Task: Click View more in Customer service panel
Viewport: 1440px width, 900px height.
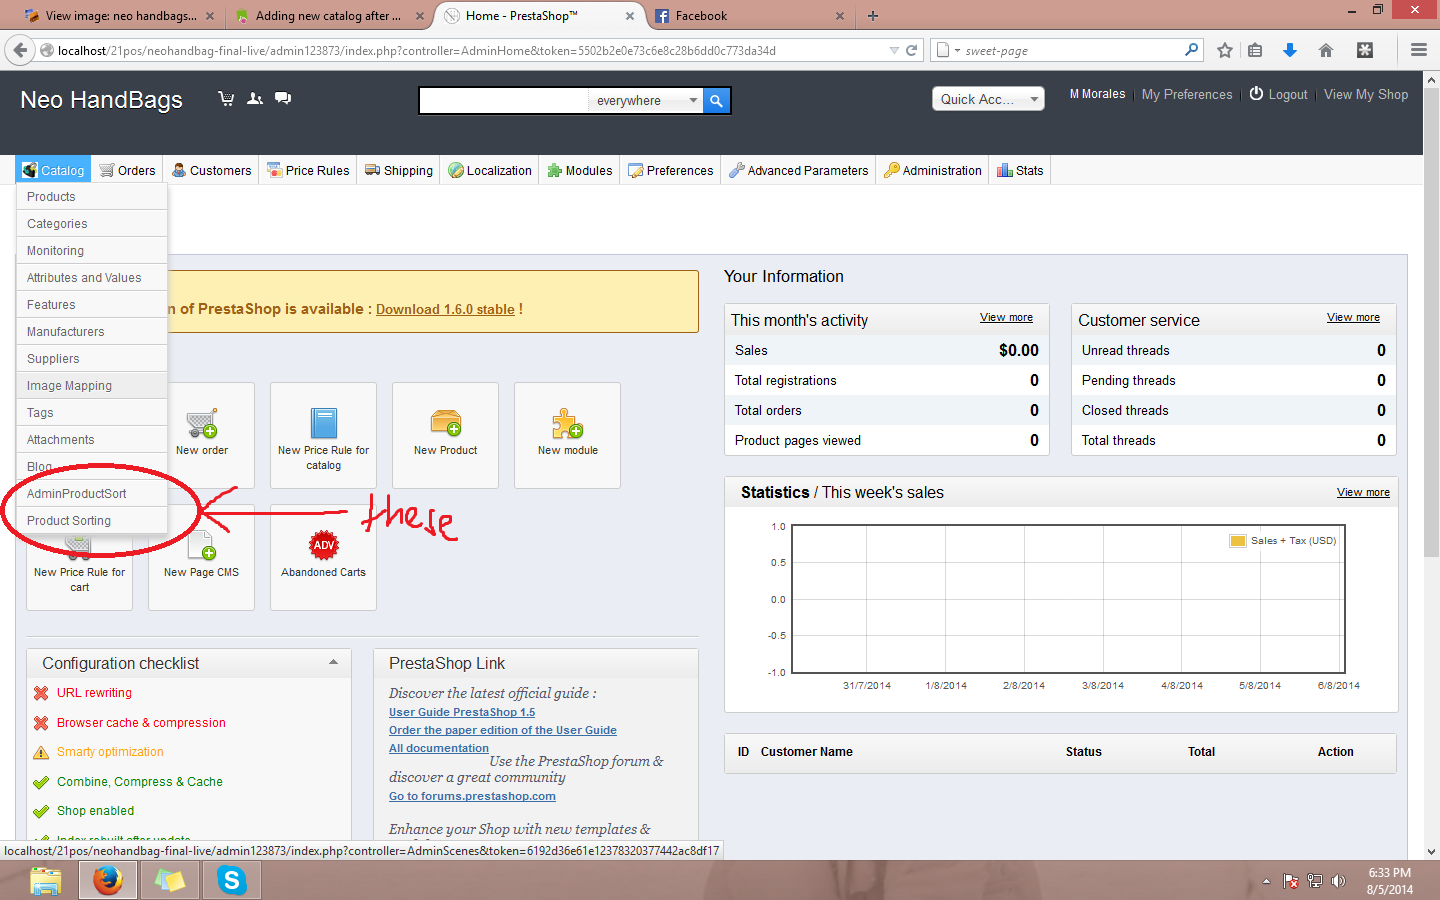Action: 1353,317
